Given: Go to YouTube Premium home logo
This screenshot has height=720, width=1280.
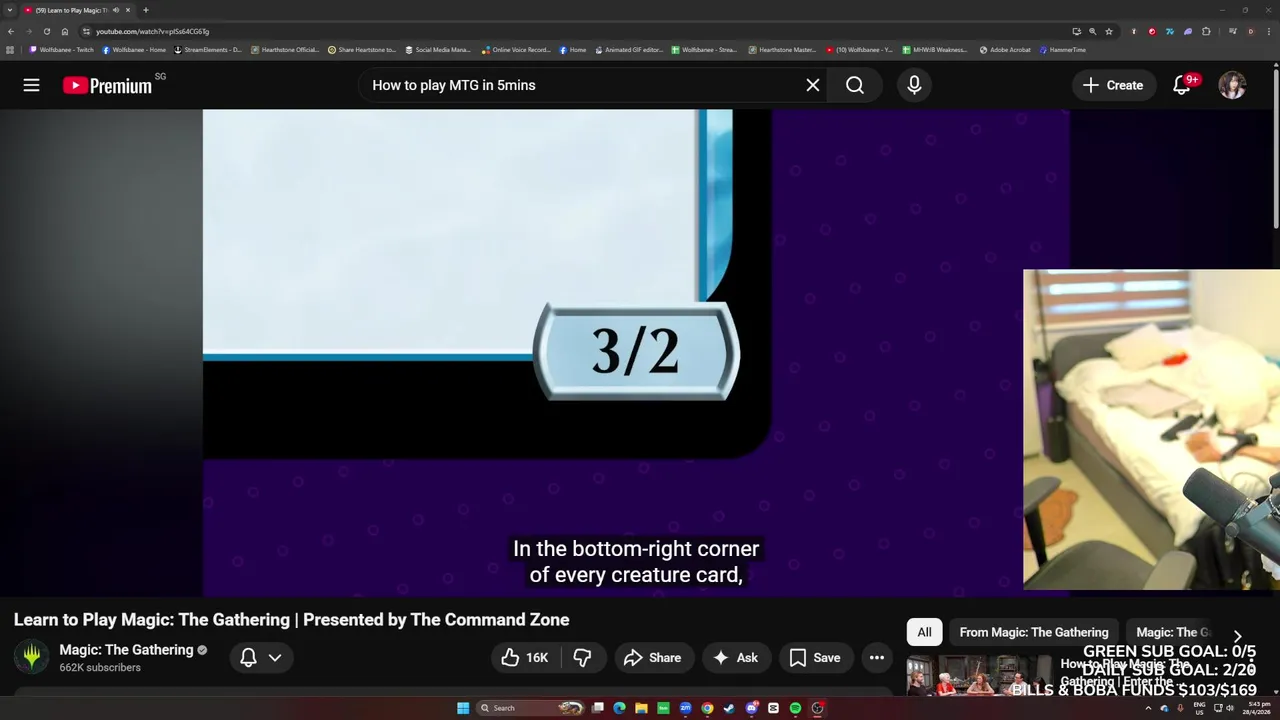Looking at the screenshot, I should (107, 85).
